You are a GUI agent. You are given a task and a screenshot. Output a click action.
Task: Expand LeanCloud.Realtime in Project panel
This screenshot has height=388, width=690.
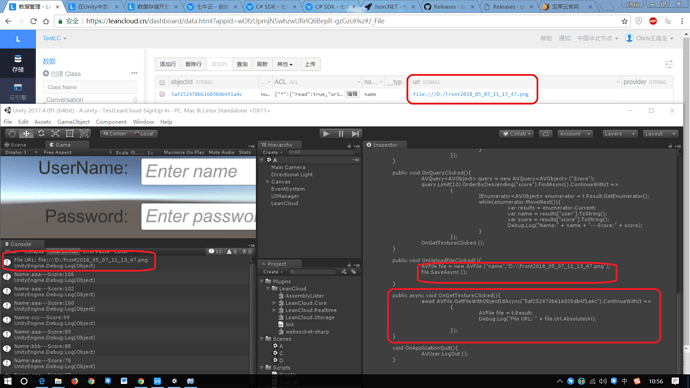pos(275,310)
